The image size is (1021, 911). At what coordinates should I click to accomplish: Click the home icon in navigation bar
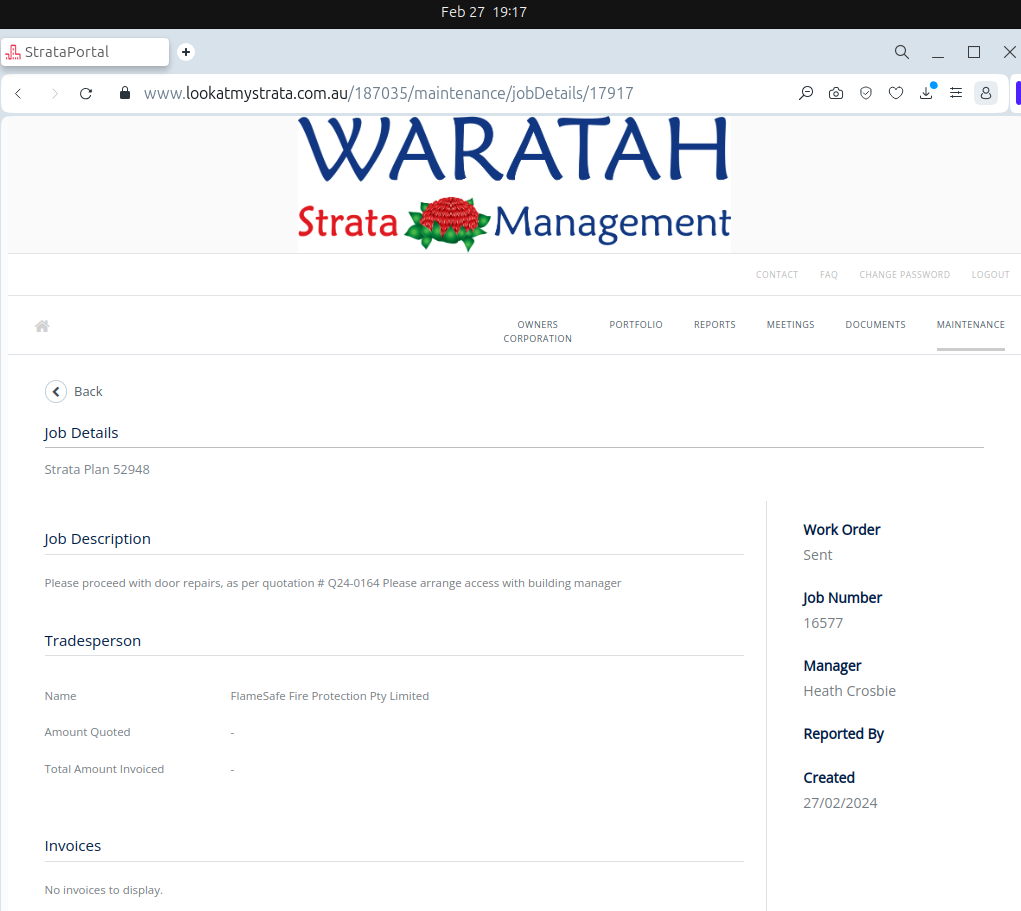click(x=42, y=326)
